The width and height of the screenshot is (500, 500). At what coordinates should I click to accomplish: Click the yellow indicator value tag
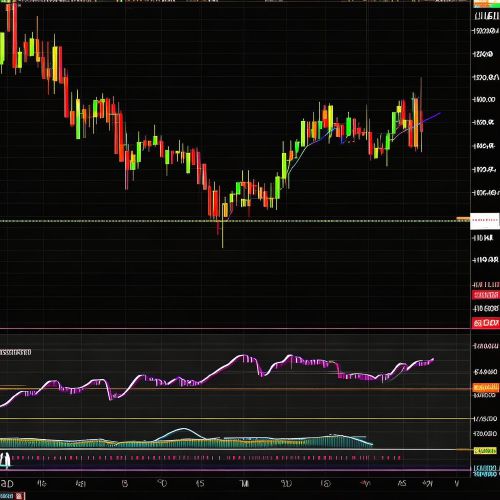click(485, 451)
